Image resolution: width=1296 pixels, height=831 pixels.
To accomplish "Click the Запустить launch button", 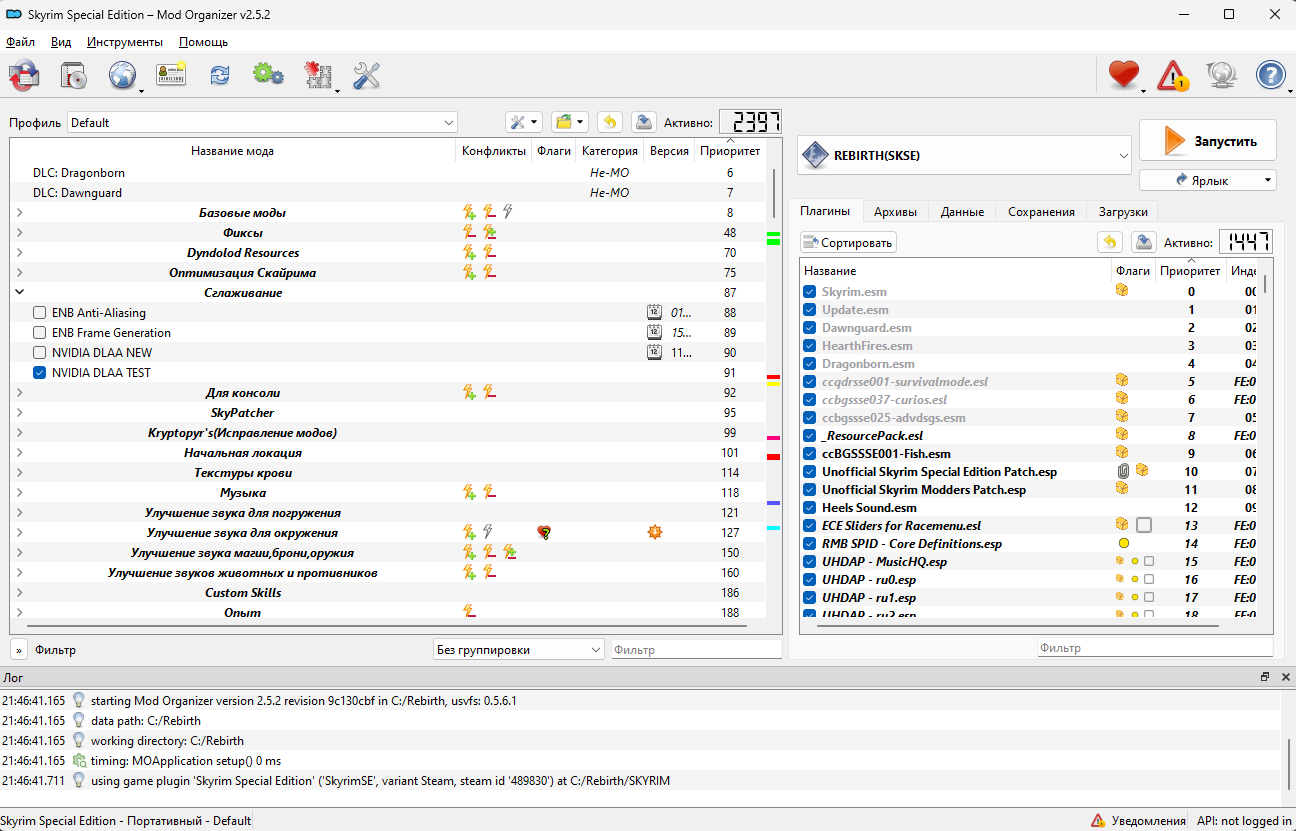I will click(x=1208, y=141).
